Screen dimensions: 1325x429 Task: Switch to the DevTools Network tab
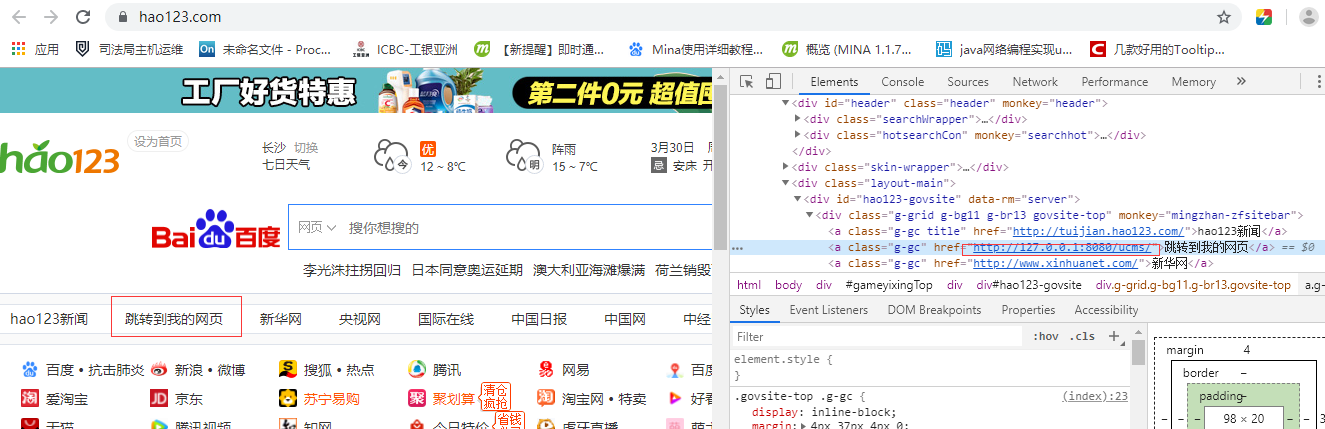(1035, 82)
